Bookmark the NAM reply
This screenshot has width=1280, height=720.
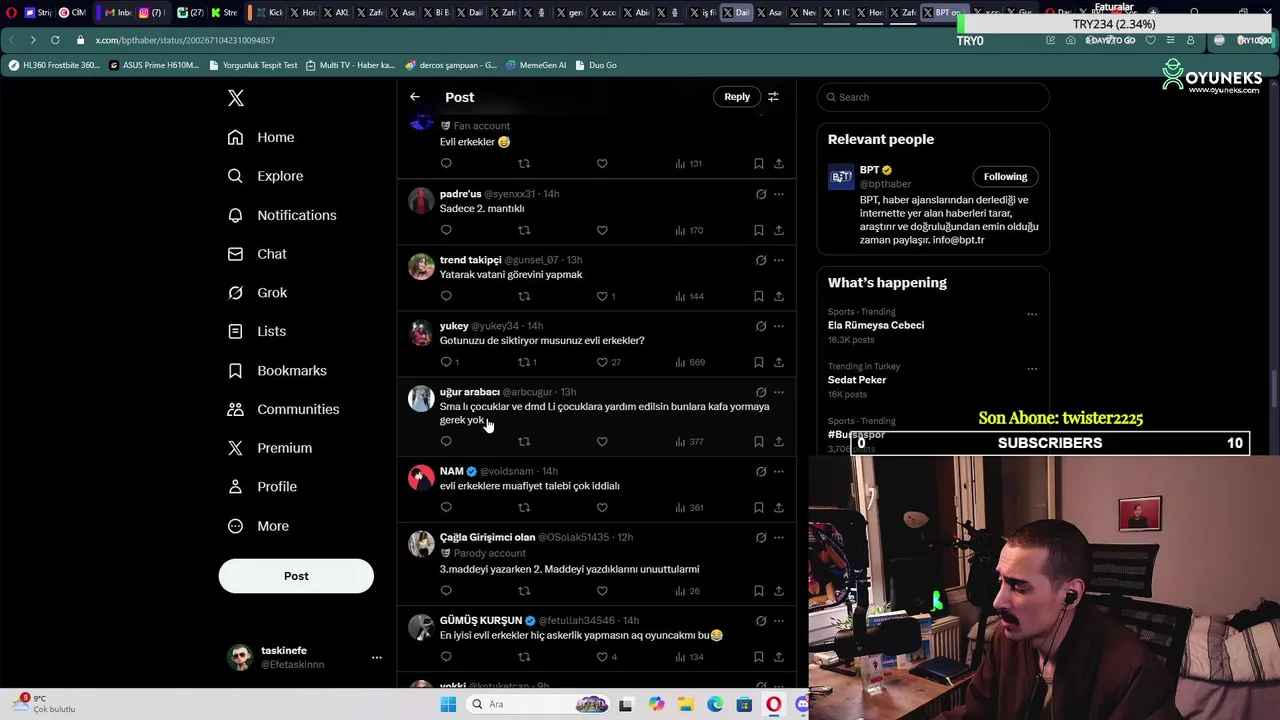tap(759, 507)
